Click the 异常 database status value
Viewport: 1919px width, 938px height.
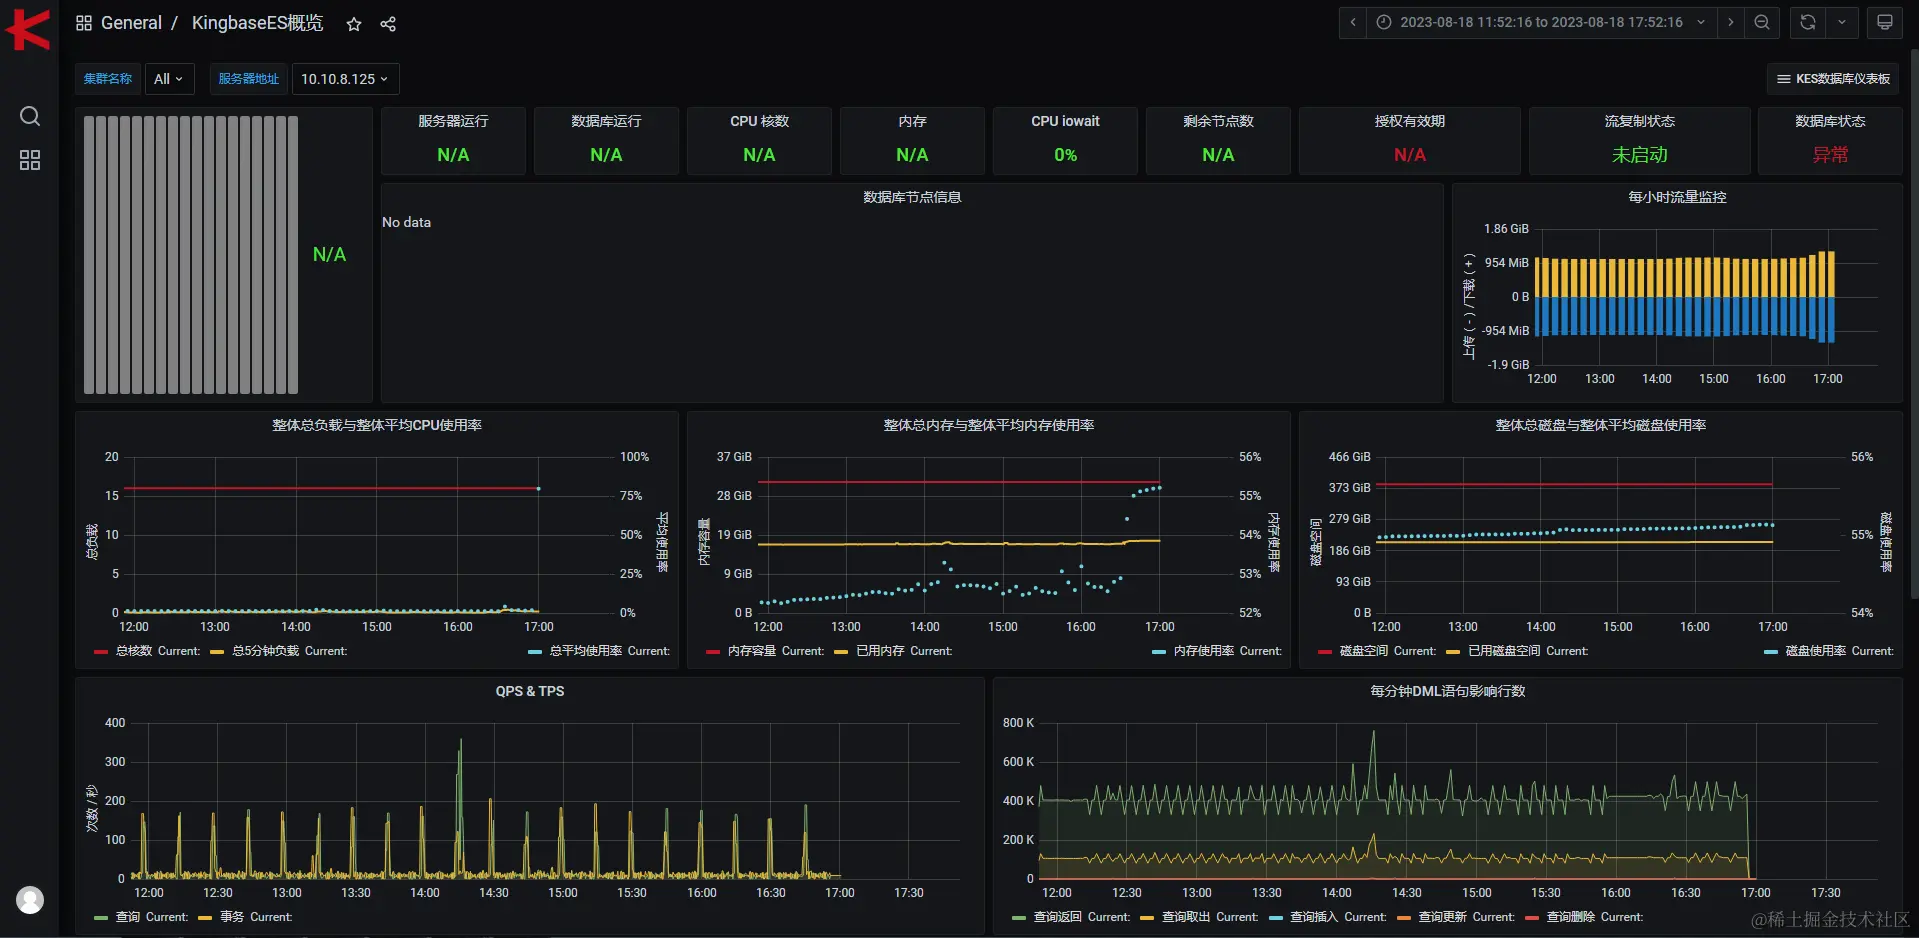click(x=1830, y=155)
